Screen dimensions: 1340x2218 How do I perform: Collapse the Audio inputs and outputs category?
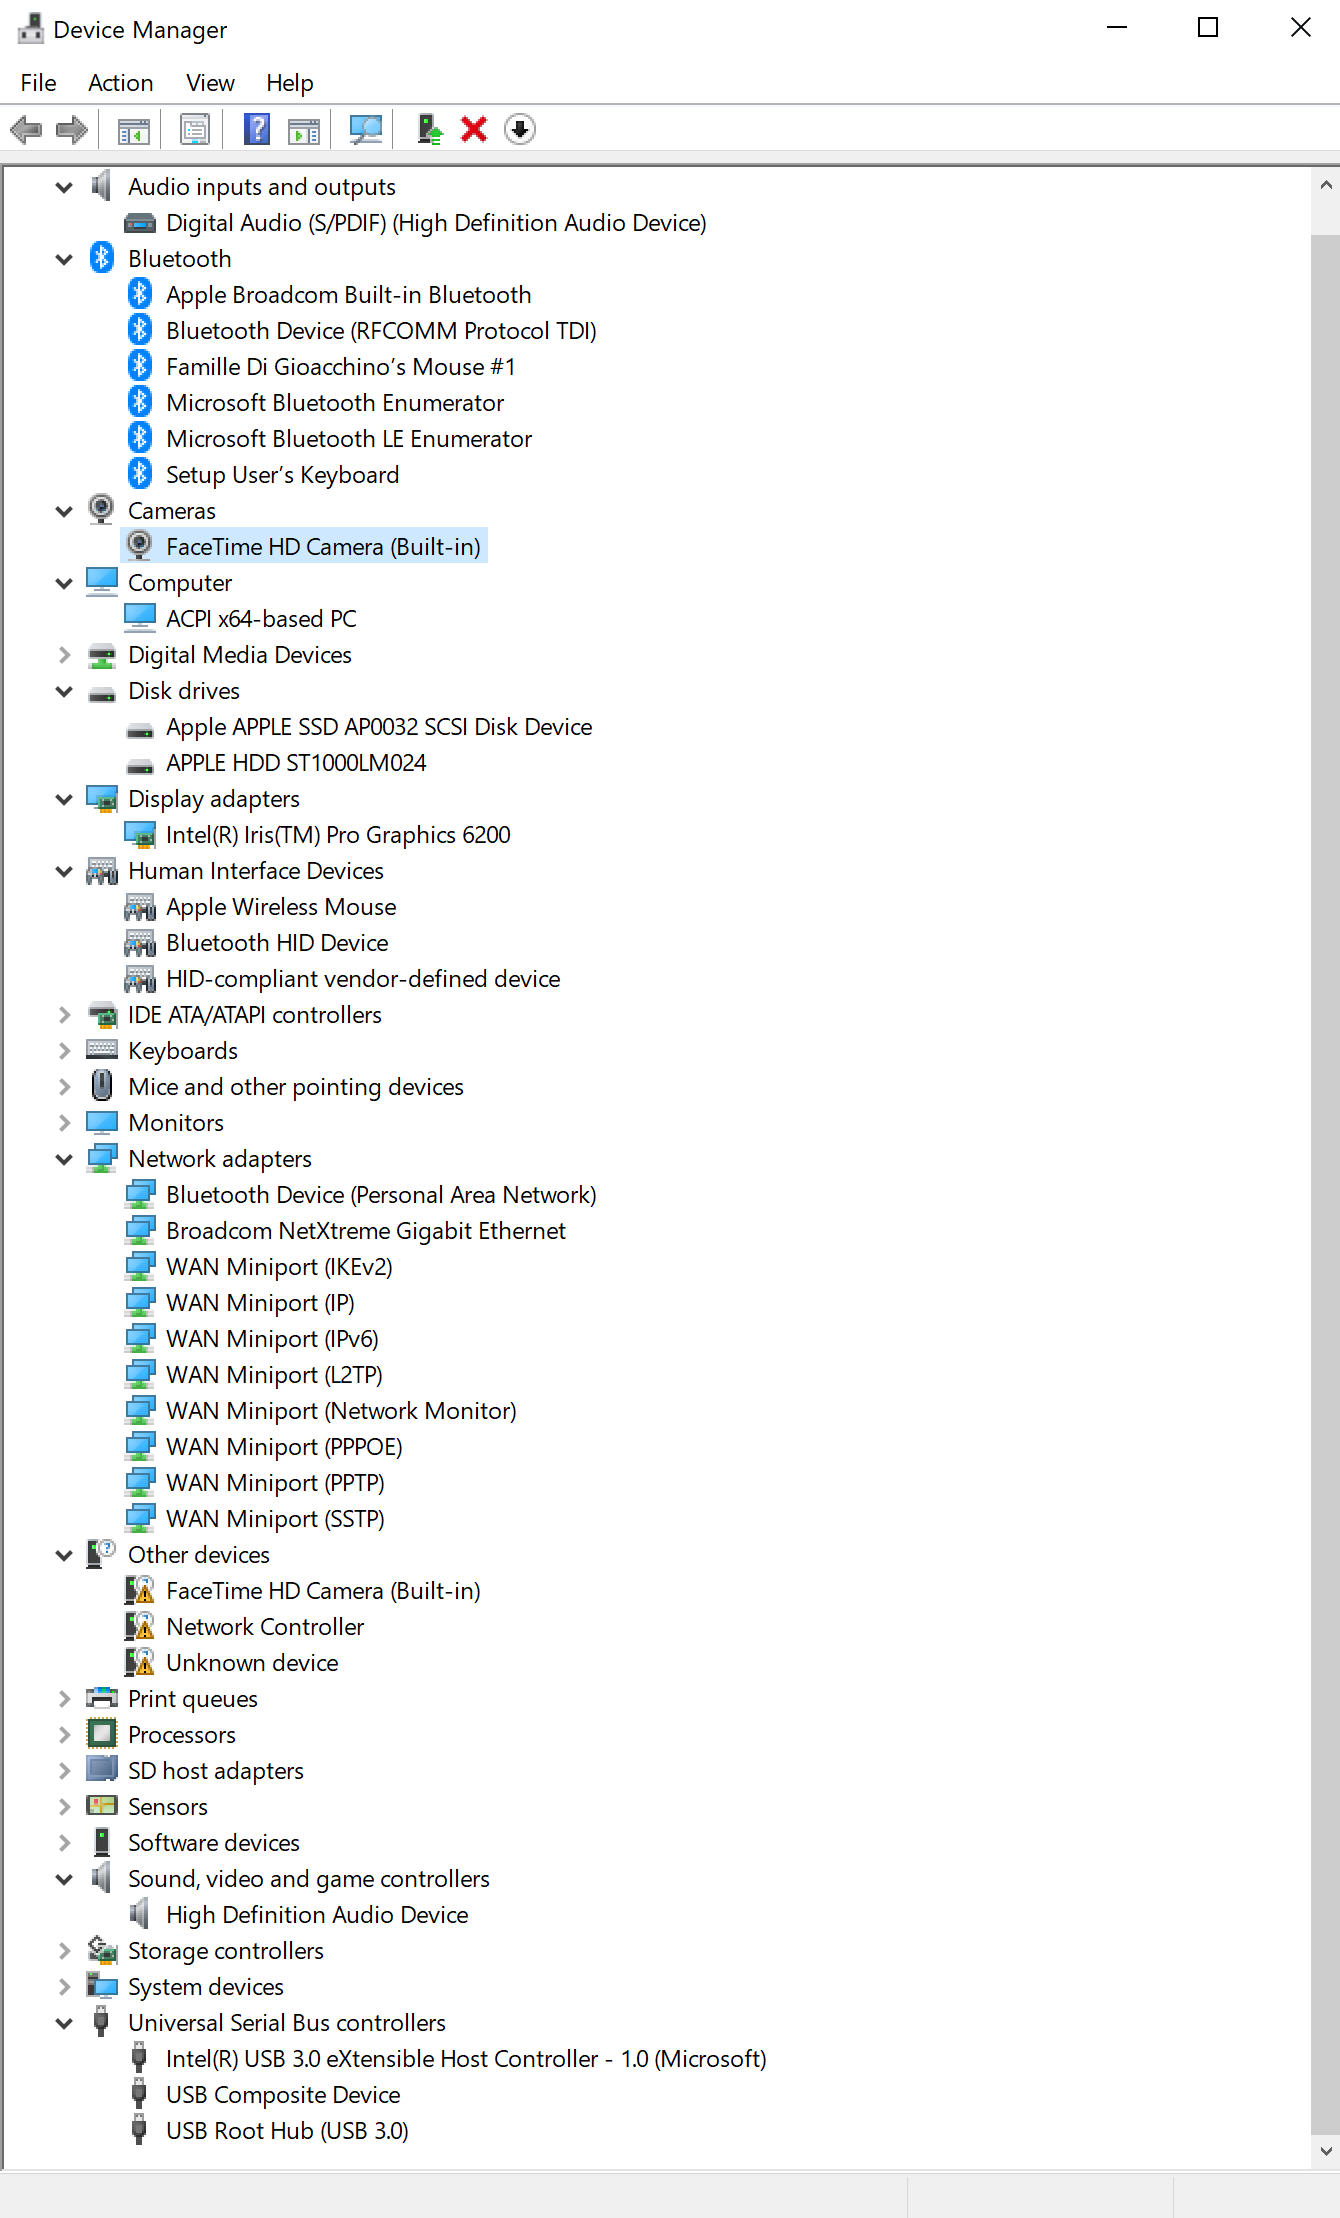pos(64,187)
